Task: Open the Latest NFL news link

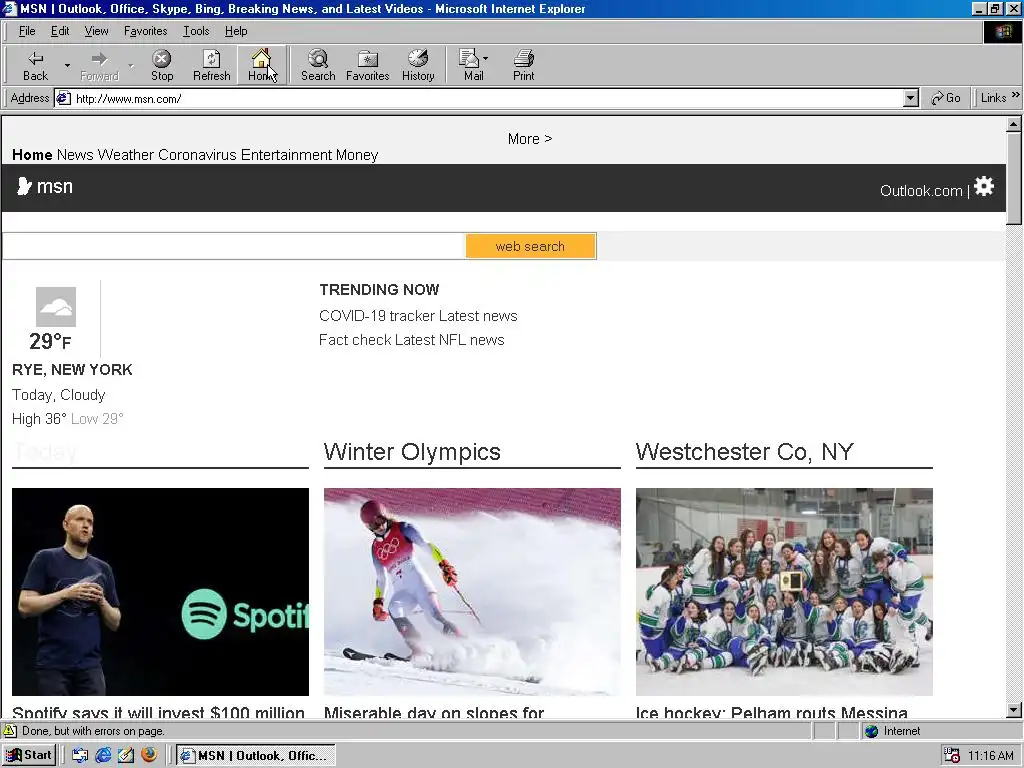Action: 449,340
